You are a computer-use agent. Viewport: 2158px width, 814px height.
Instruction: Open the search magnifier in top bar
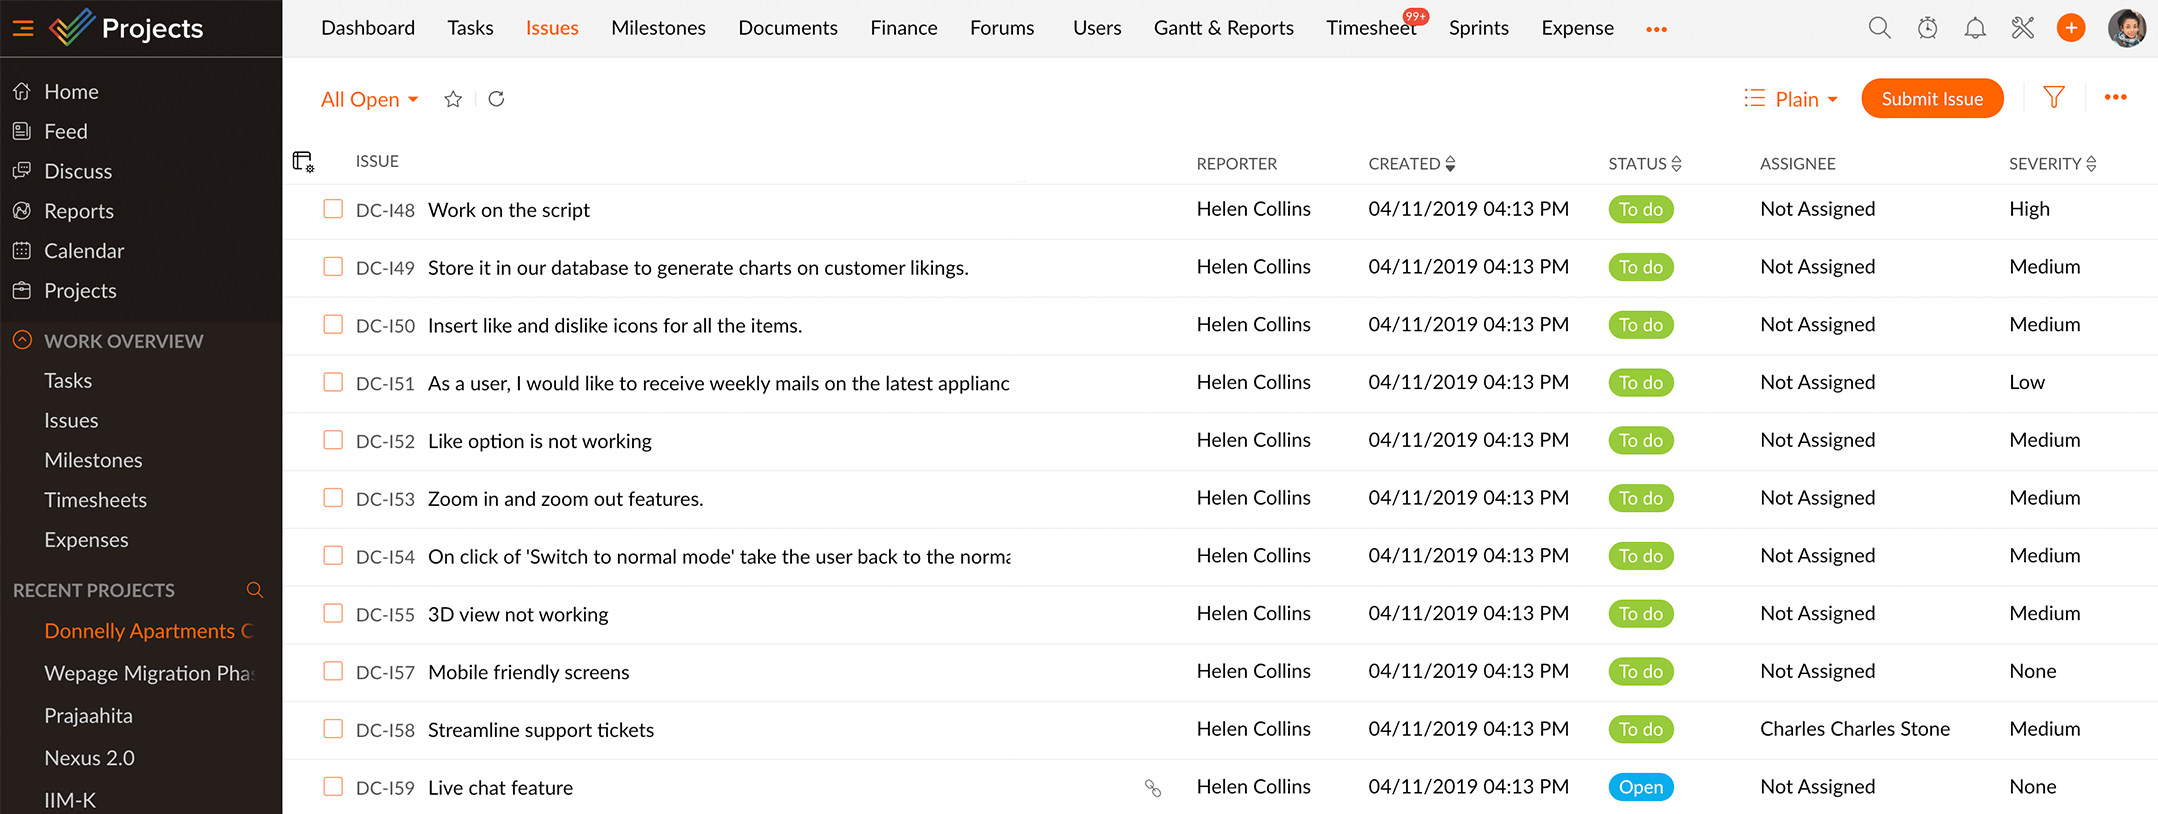pyautogui.click(x=1879, y=28)
